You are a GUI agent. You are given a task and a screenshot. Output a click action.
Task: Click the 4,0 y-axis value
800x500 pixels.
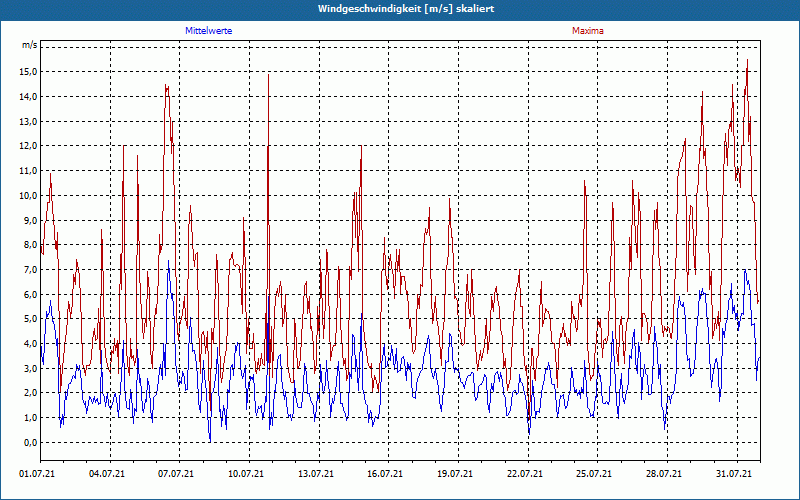pos(30,344)
